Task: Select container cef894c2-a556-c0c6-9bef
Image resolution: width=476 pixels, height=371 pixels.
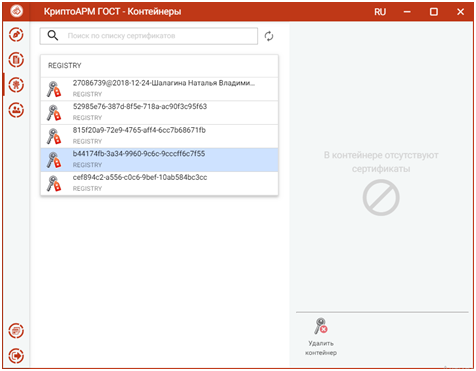Action: pos(159,184)
